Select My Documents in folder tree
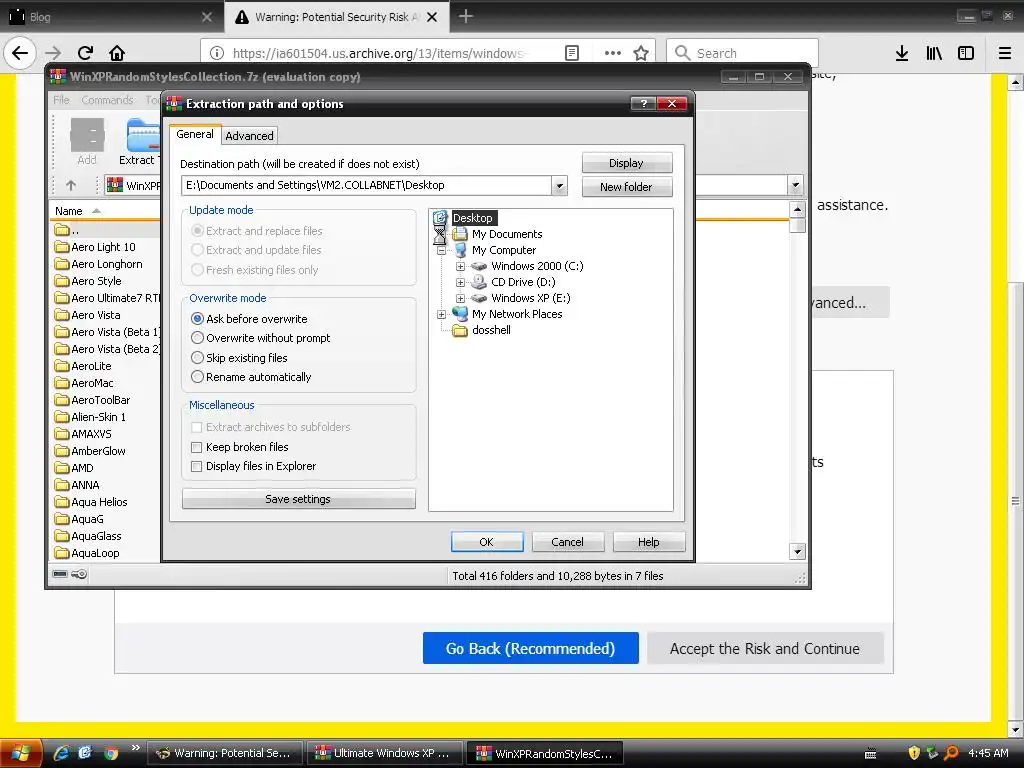1024x768 pixels. pos(507,234)
